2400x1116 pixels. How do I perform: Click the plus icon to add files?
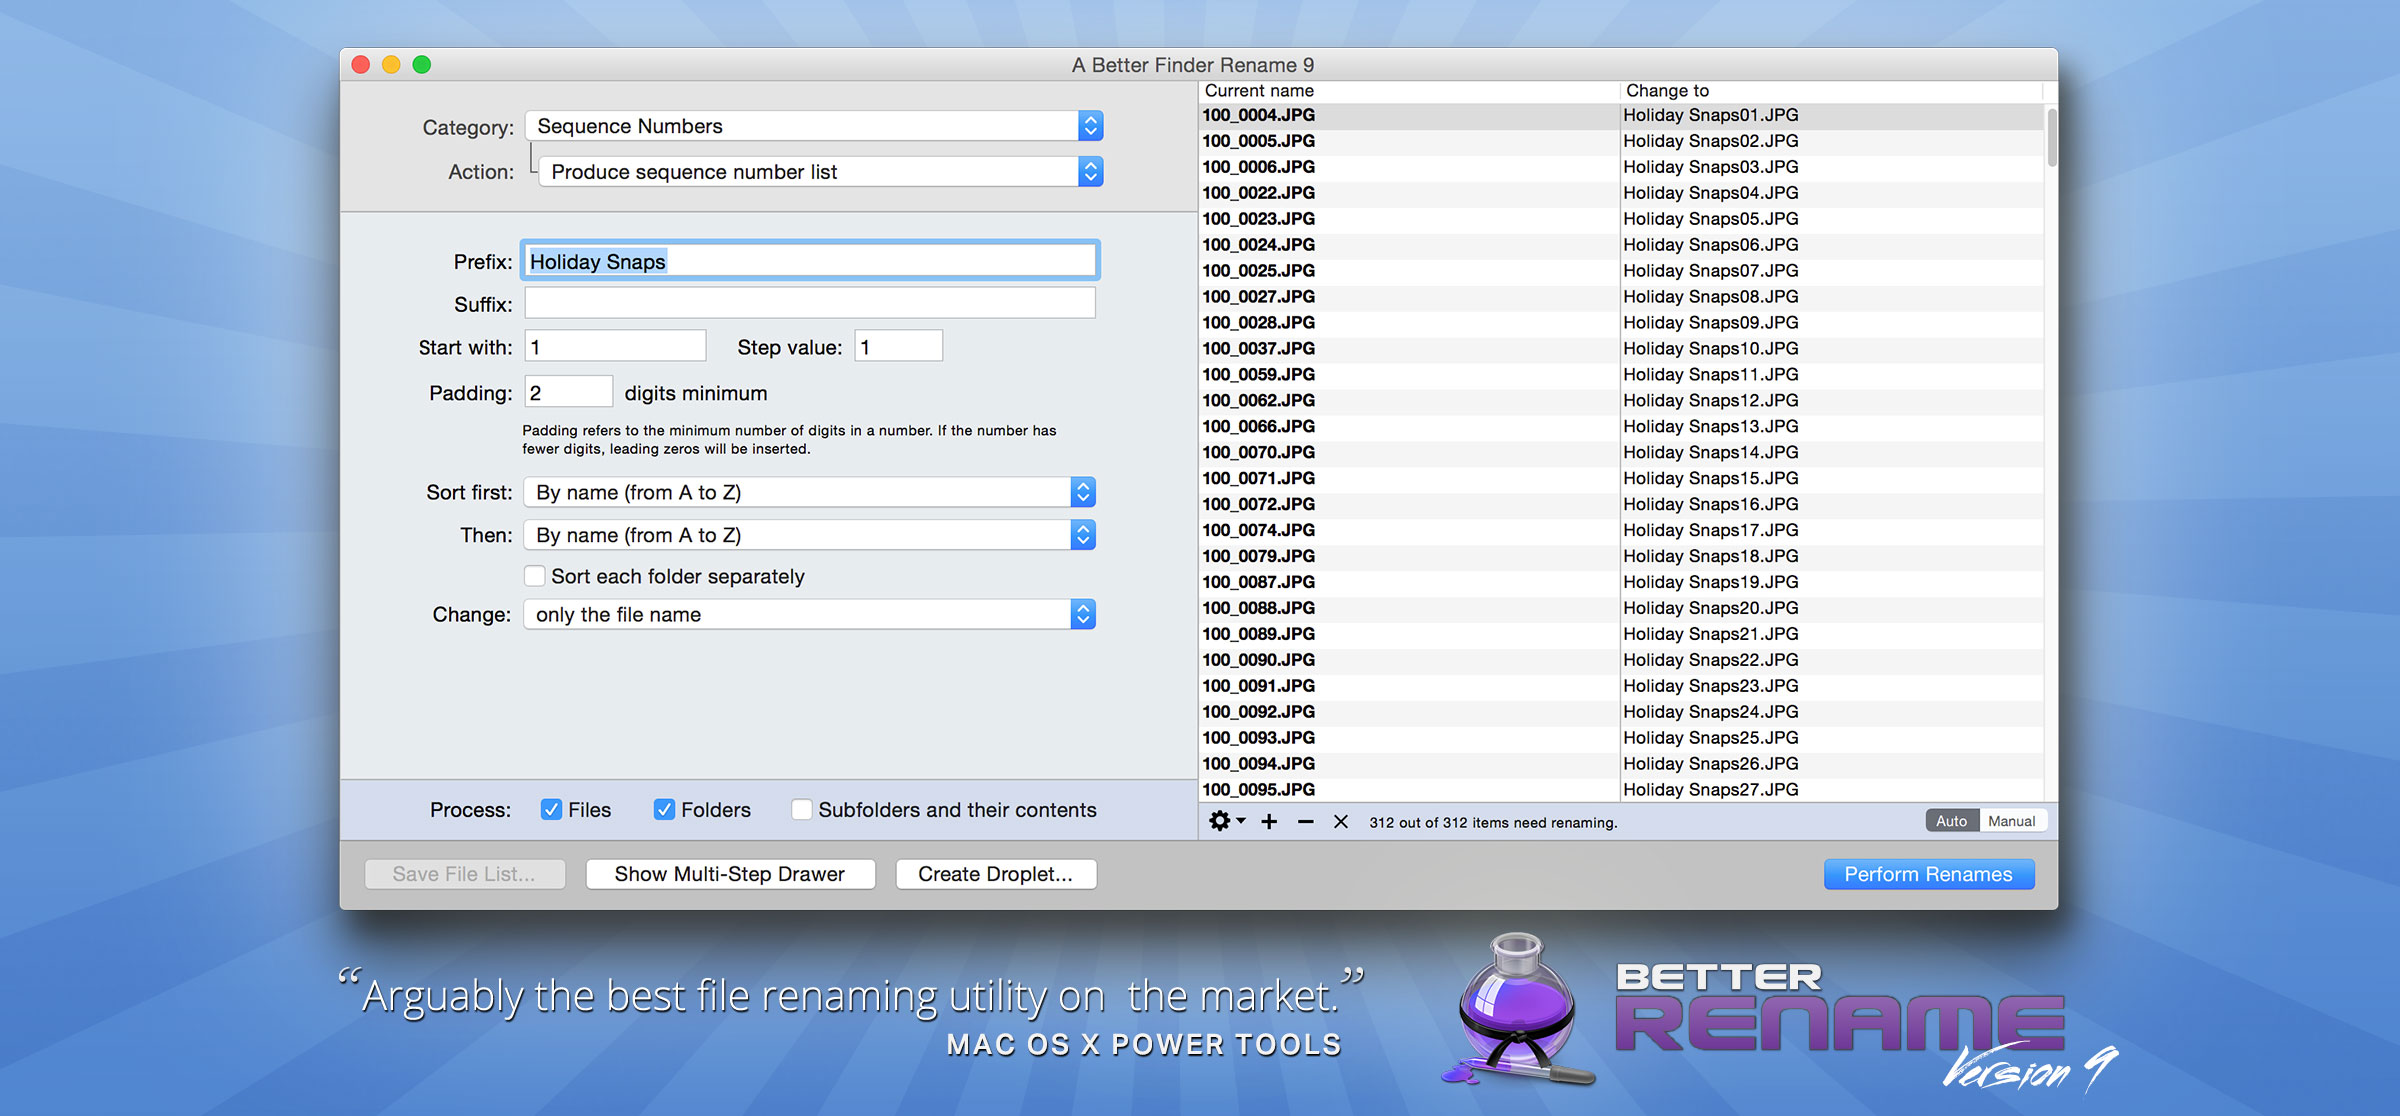pos(1269,821)
